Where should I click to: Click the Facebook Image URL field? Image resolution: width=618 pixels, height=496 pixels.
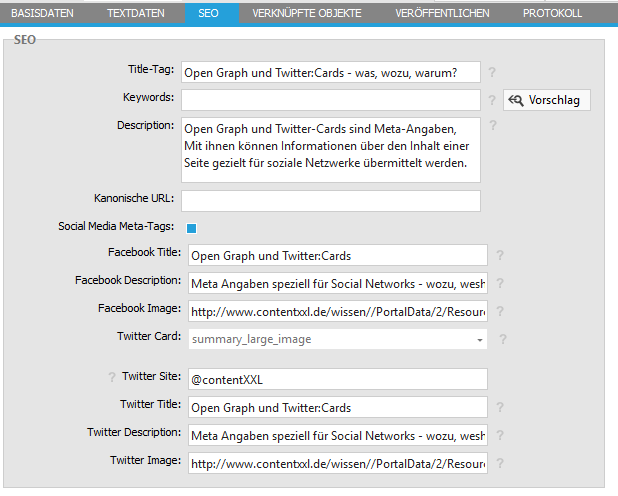338,311
